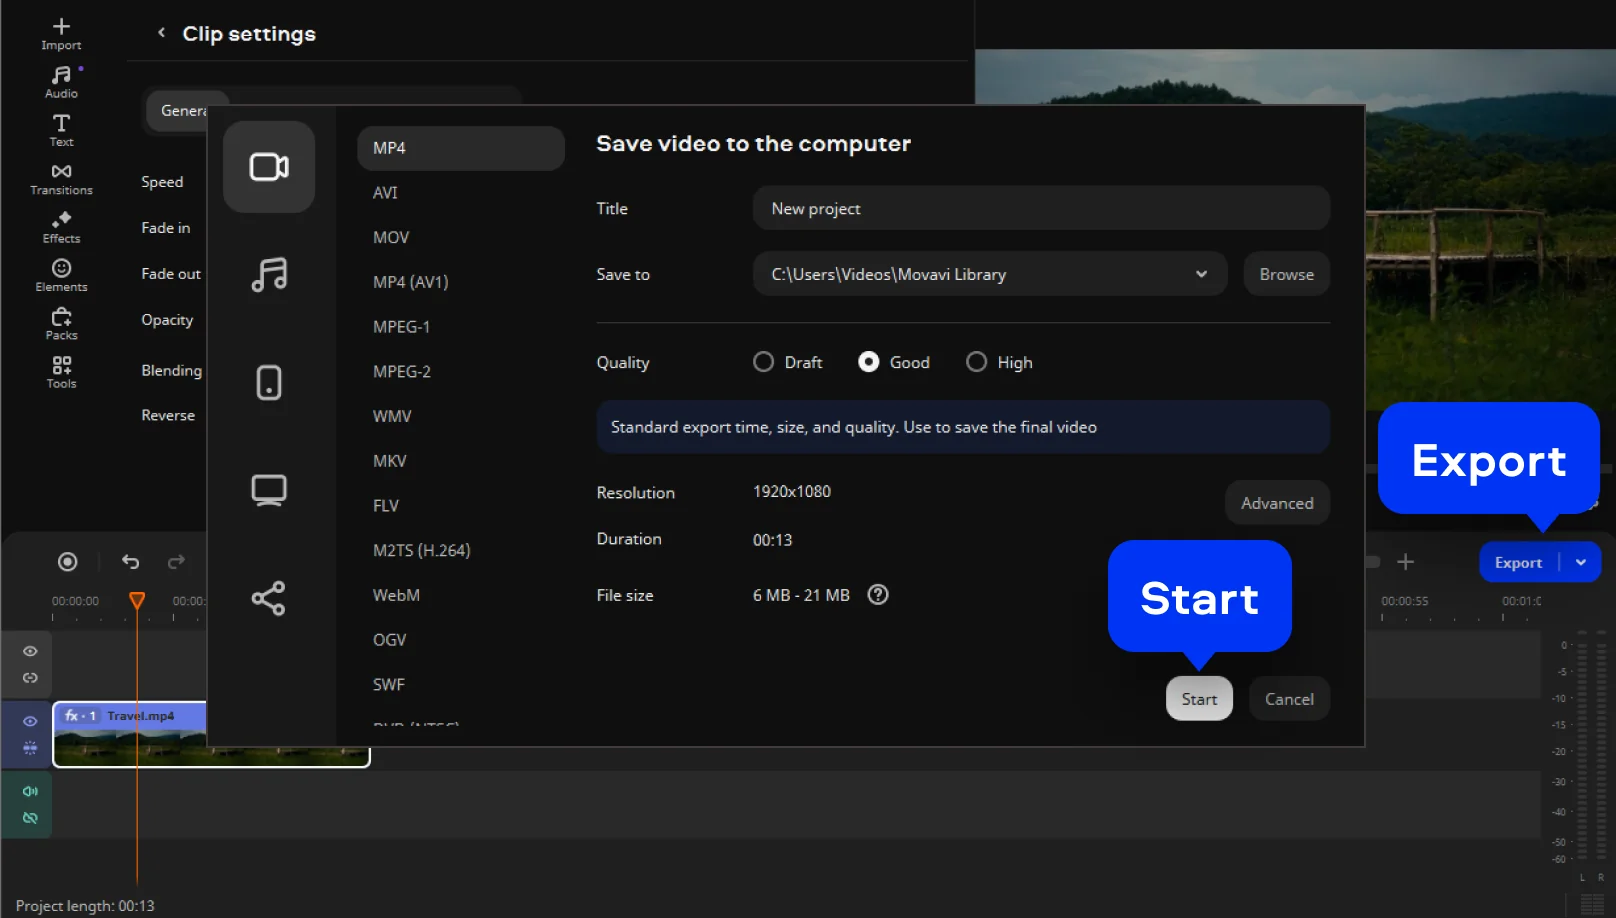The height and width of the screenshot is (918, 1616).
Task: Select Draft quality
Action: click(x=764, y=362)
